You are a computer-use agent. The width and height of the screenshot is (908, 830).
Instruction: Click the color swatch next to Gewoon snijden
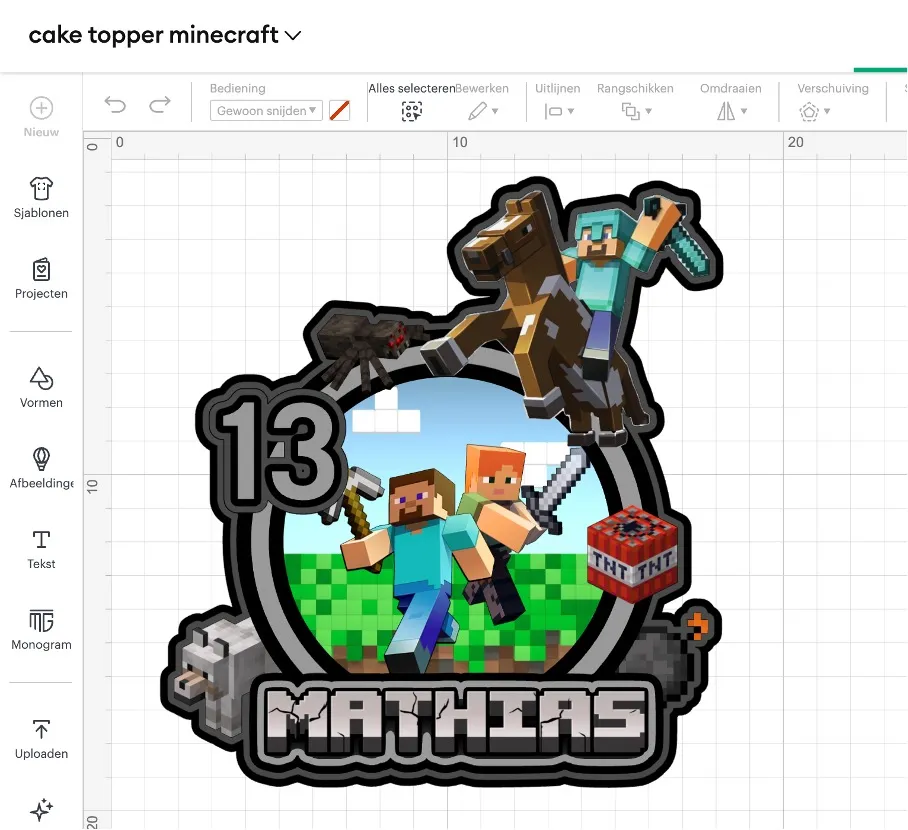(340, 111)
